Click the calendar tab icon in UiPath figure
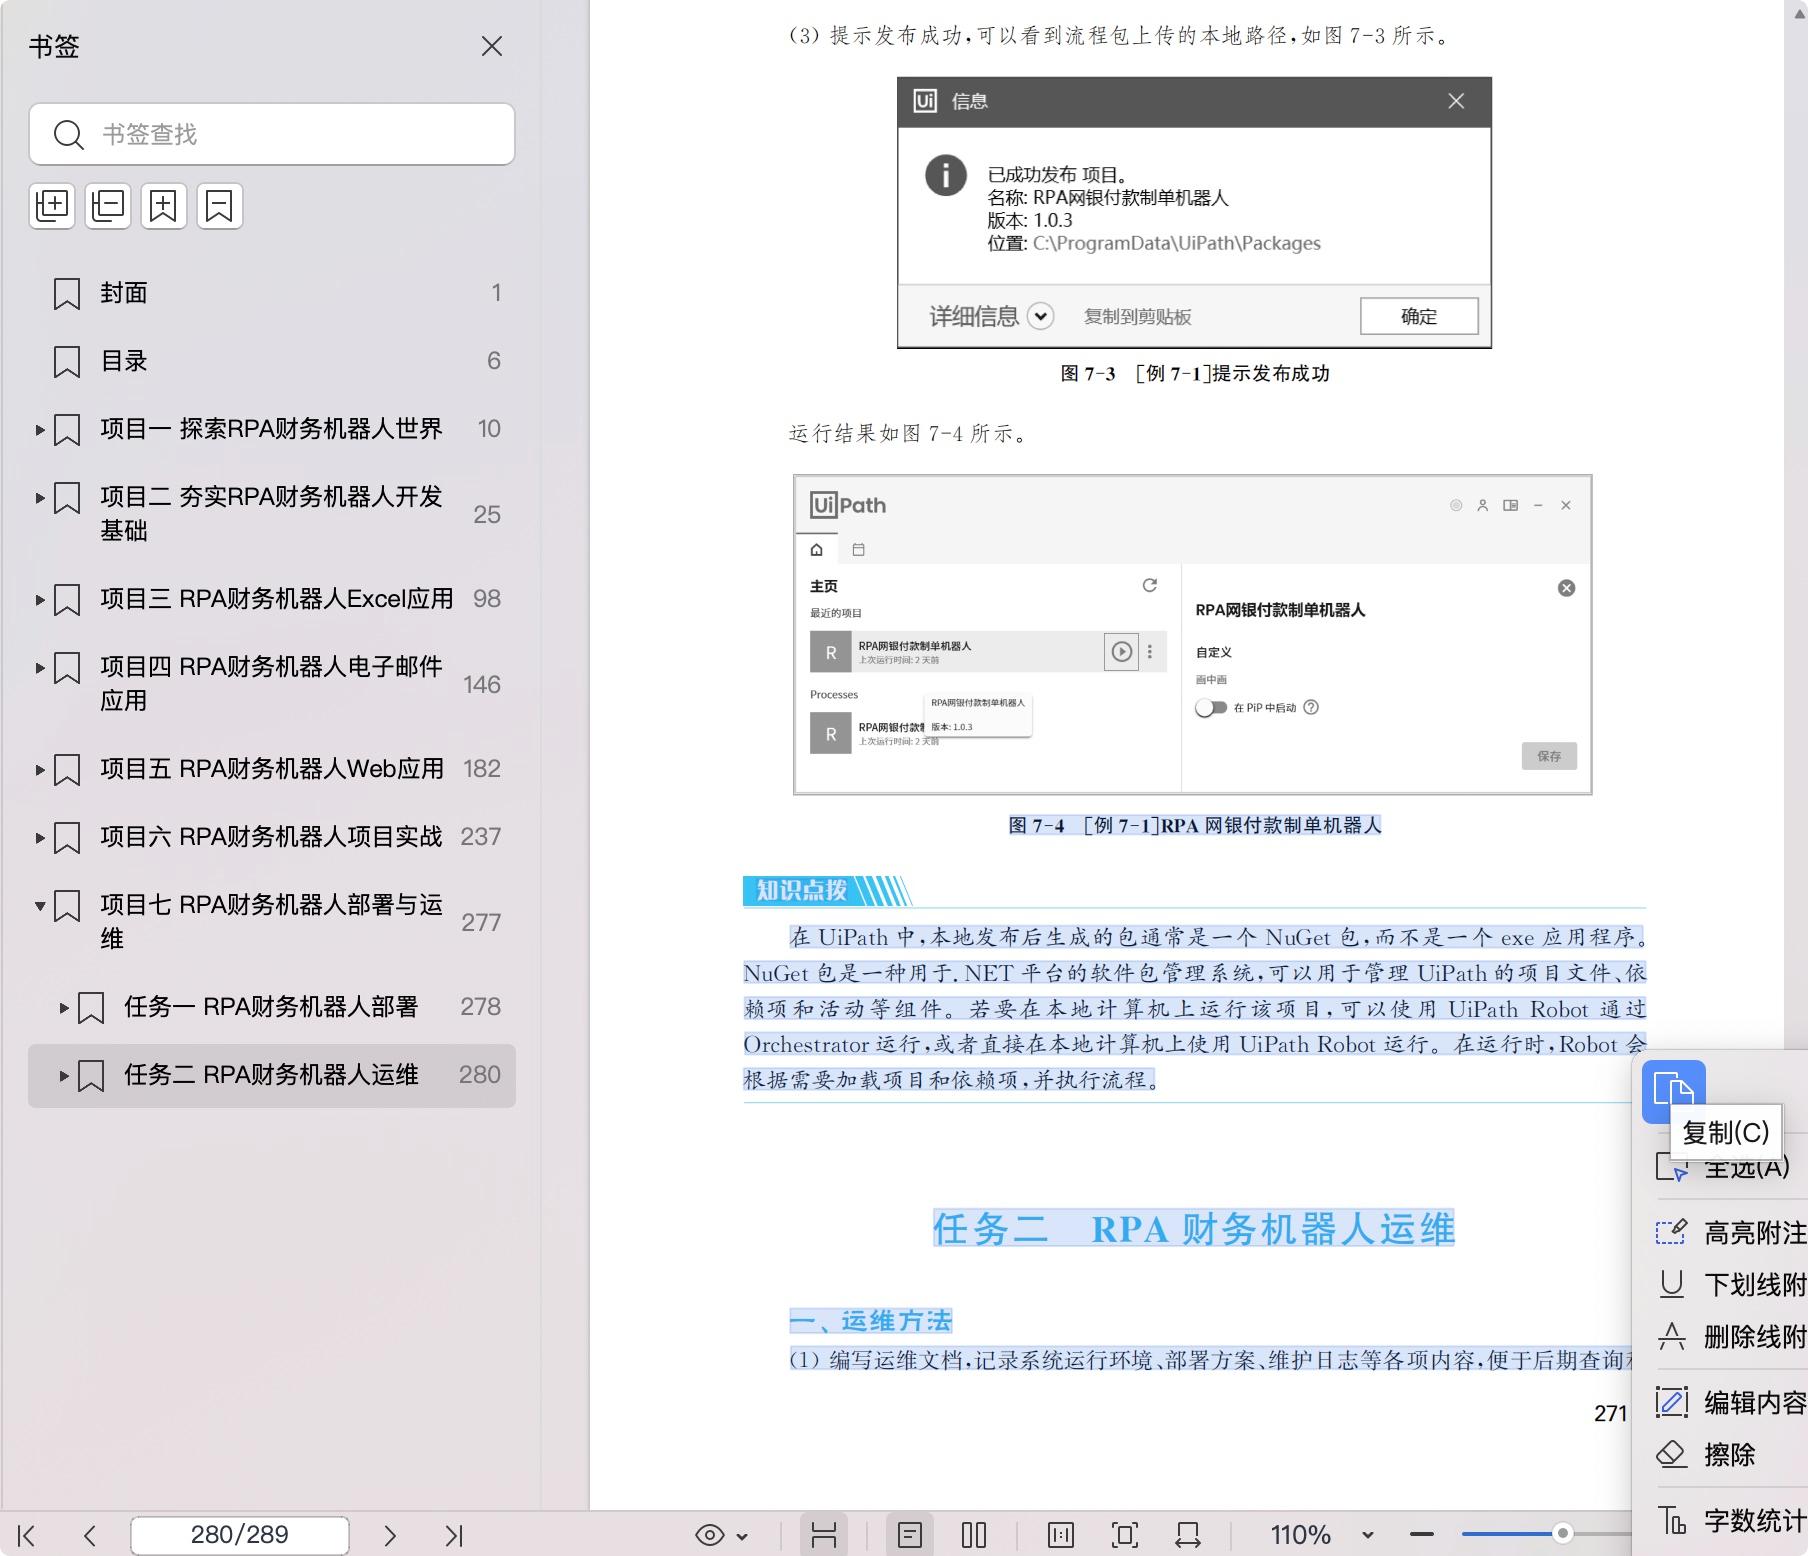The image size is (1808, 1556). coord(858,549)
